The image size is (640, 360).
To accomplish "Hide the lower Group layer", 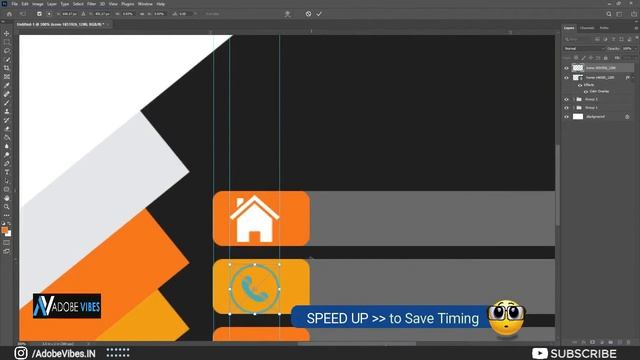I will pos(566,108).
